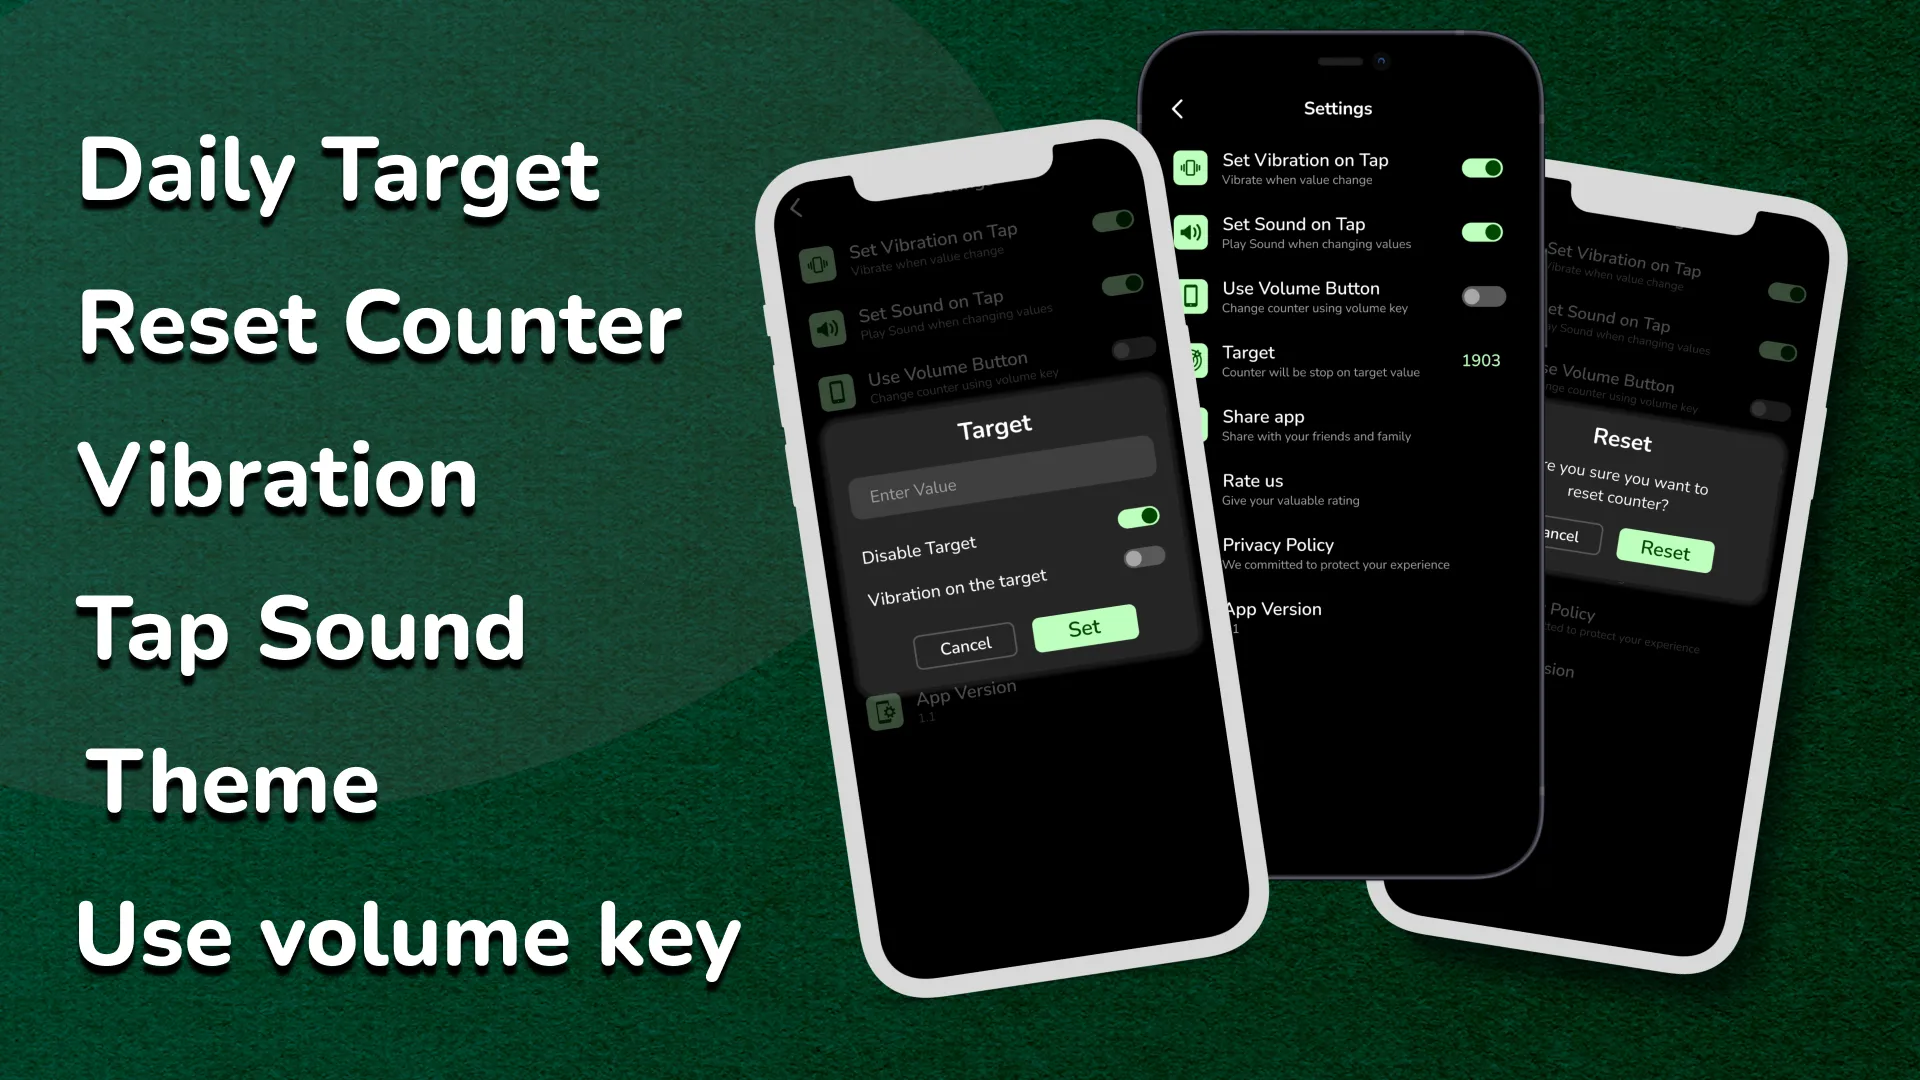Navigate back using the back arrow
1920x1080 pixels.
coord(1178,108)
